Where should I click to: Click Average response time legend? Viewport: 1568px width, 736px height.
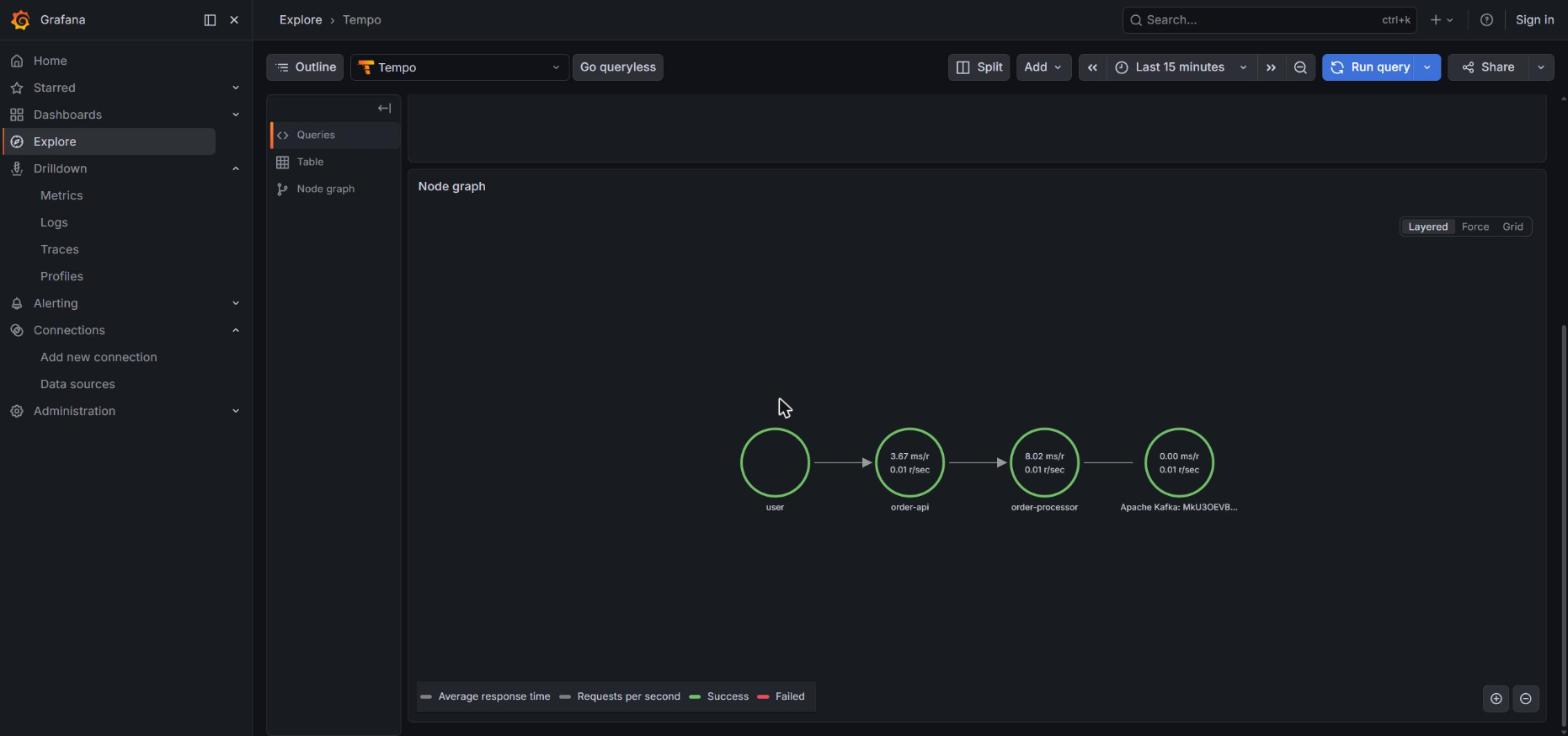(x=486, y=697)
